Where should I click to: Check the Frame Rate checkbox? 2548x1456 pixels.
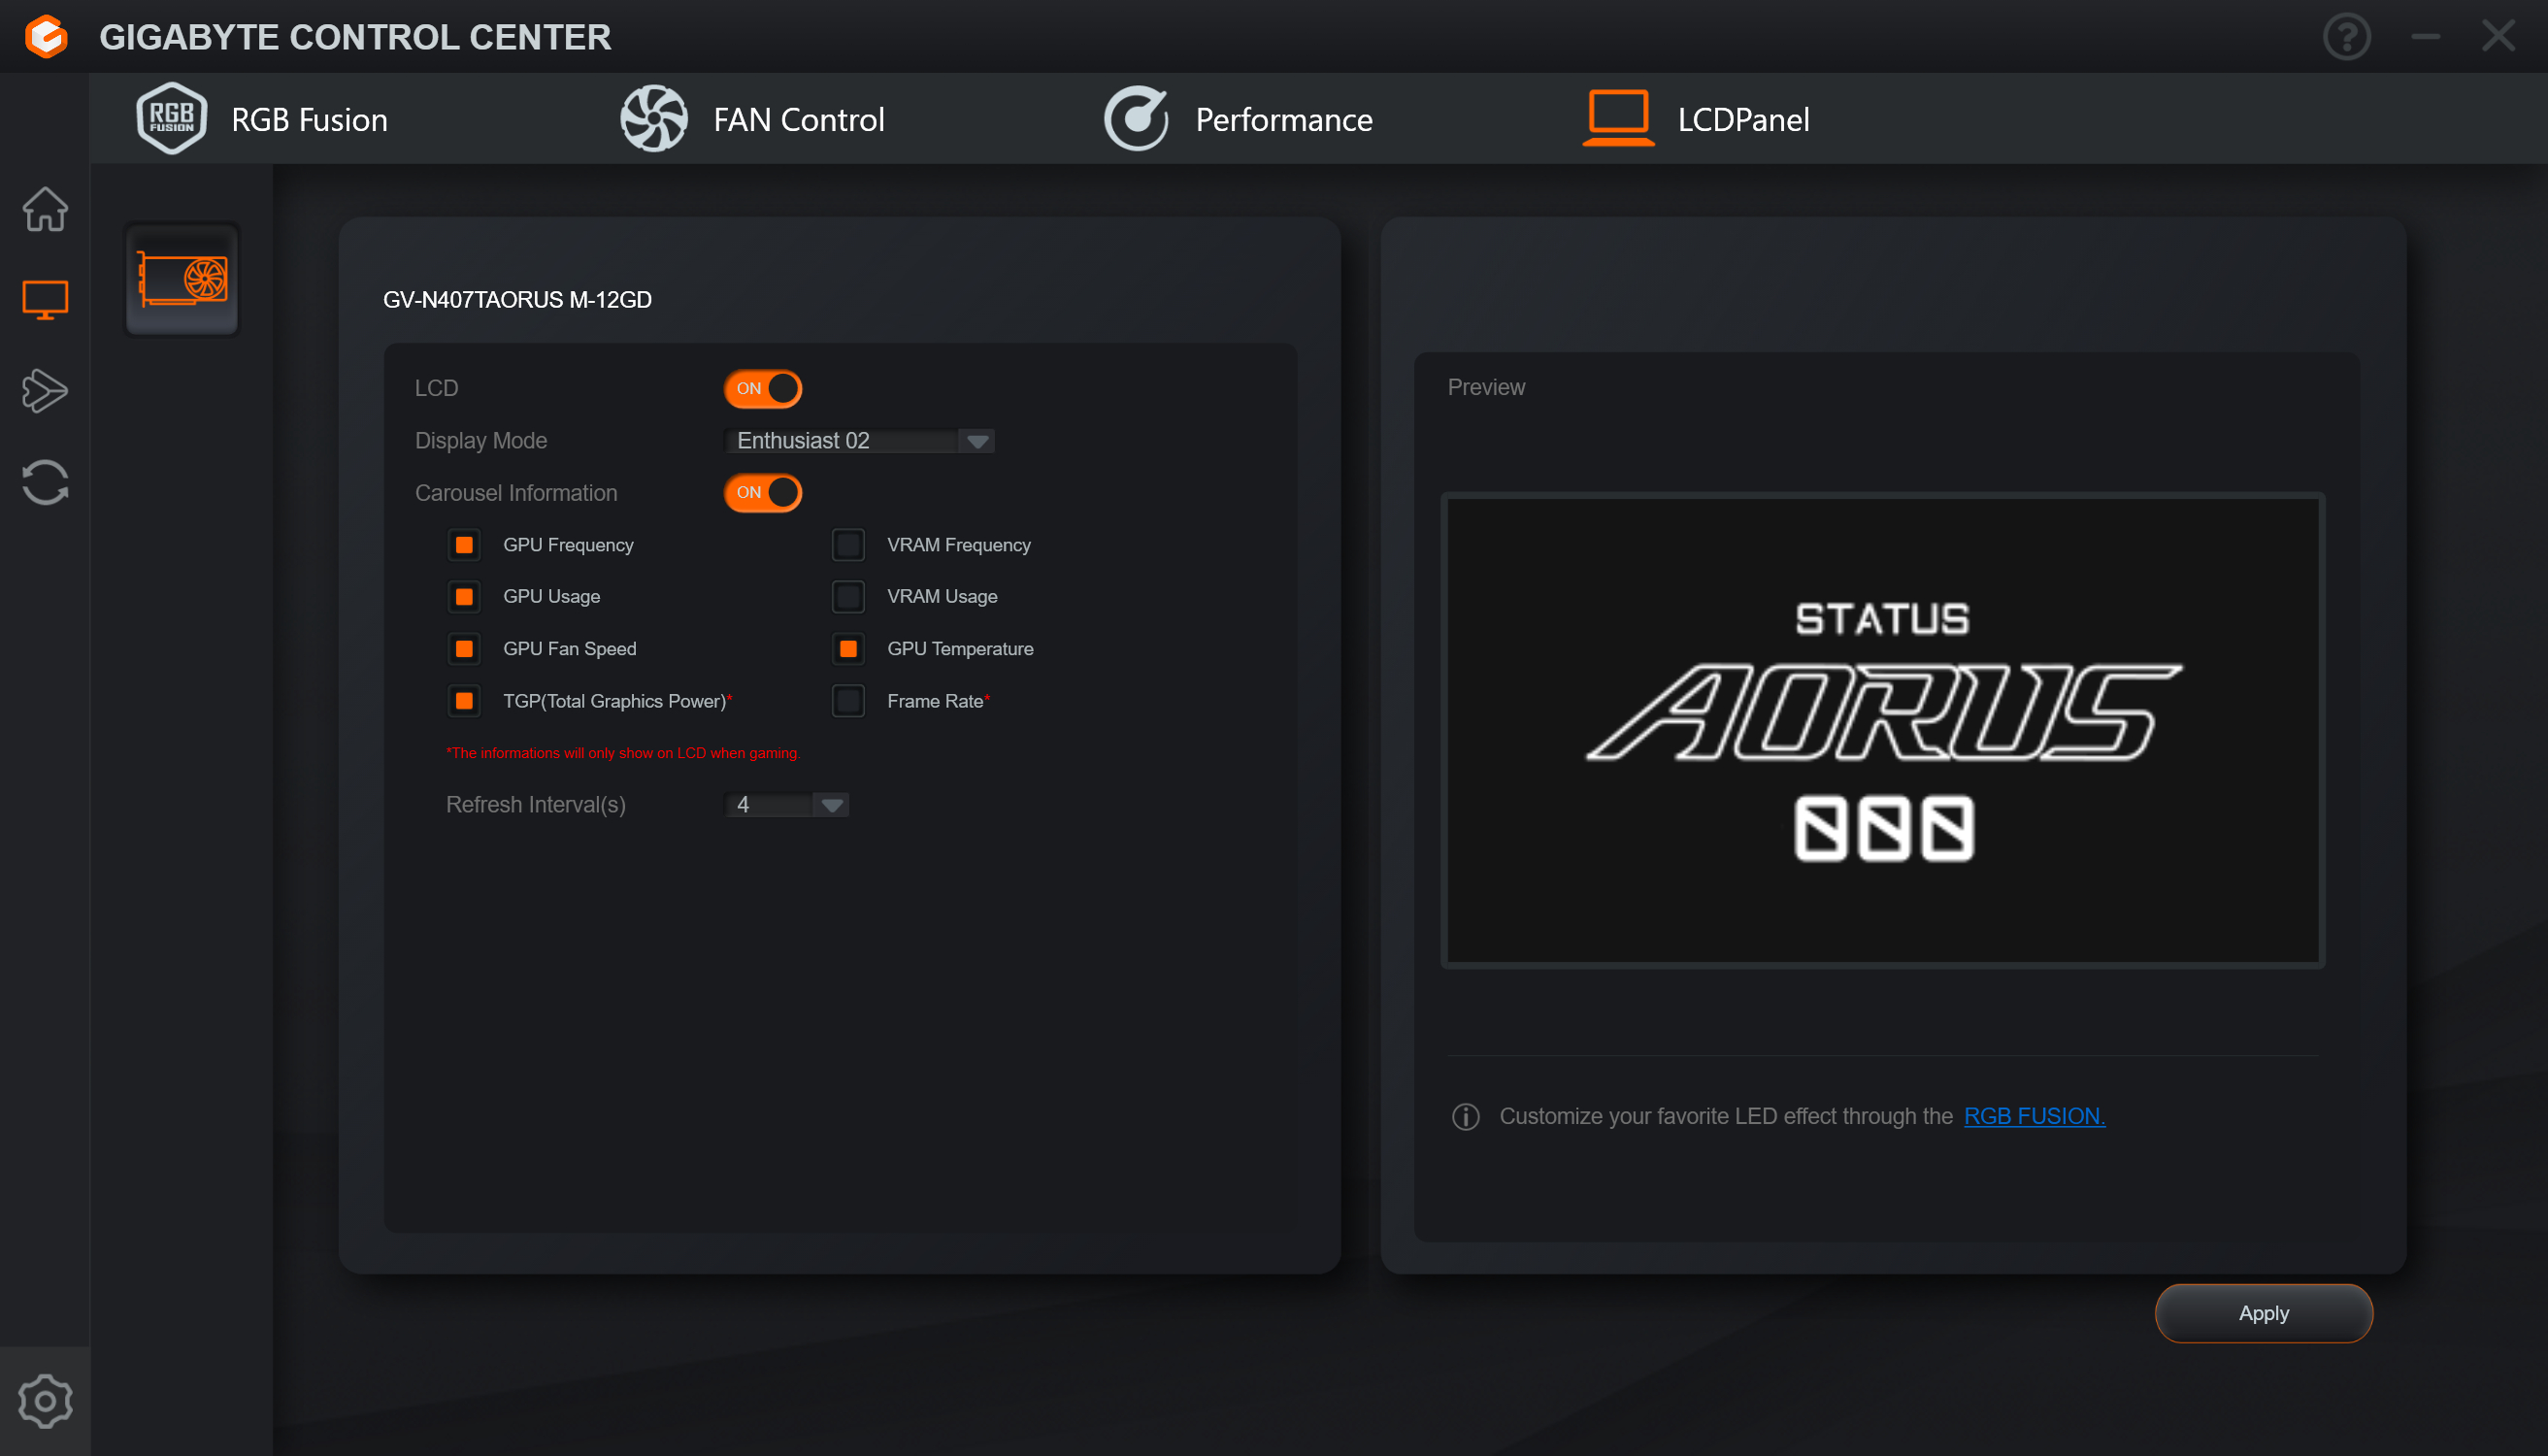tap(848, 701)
